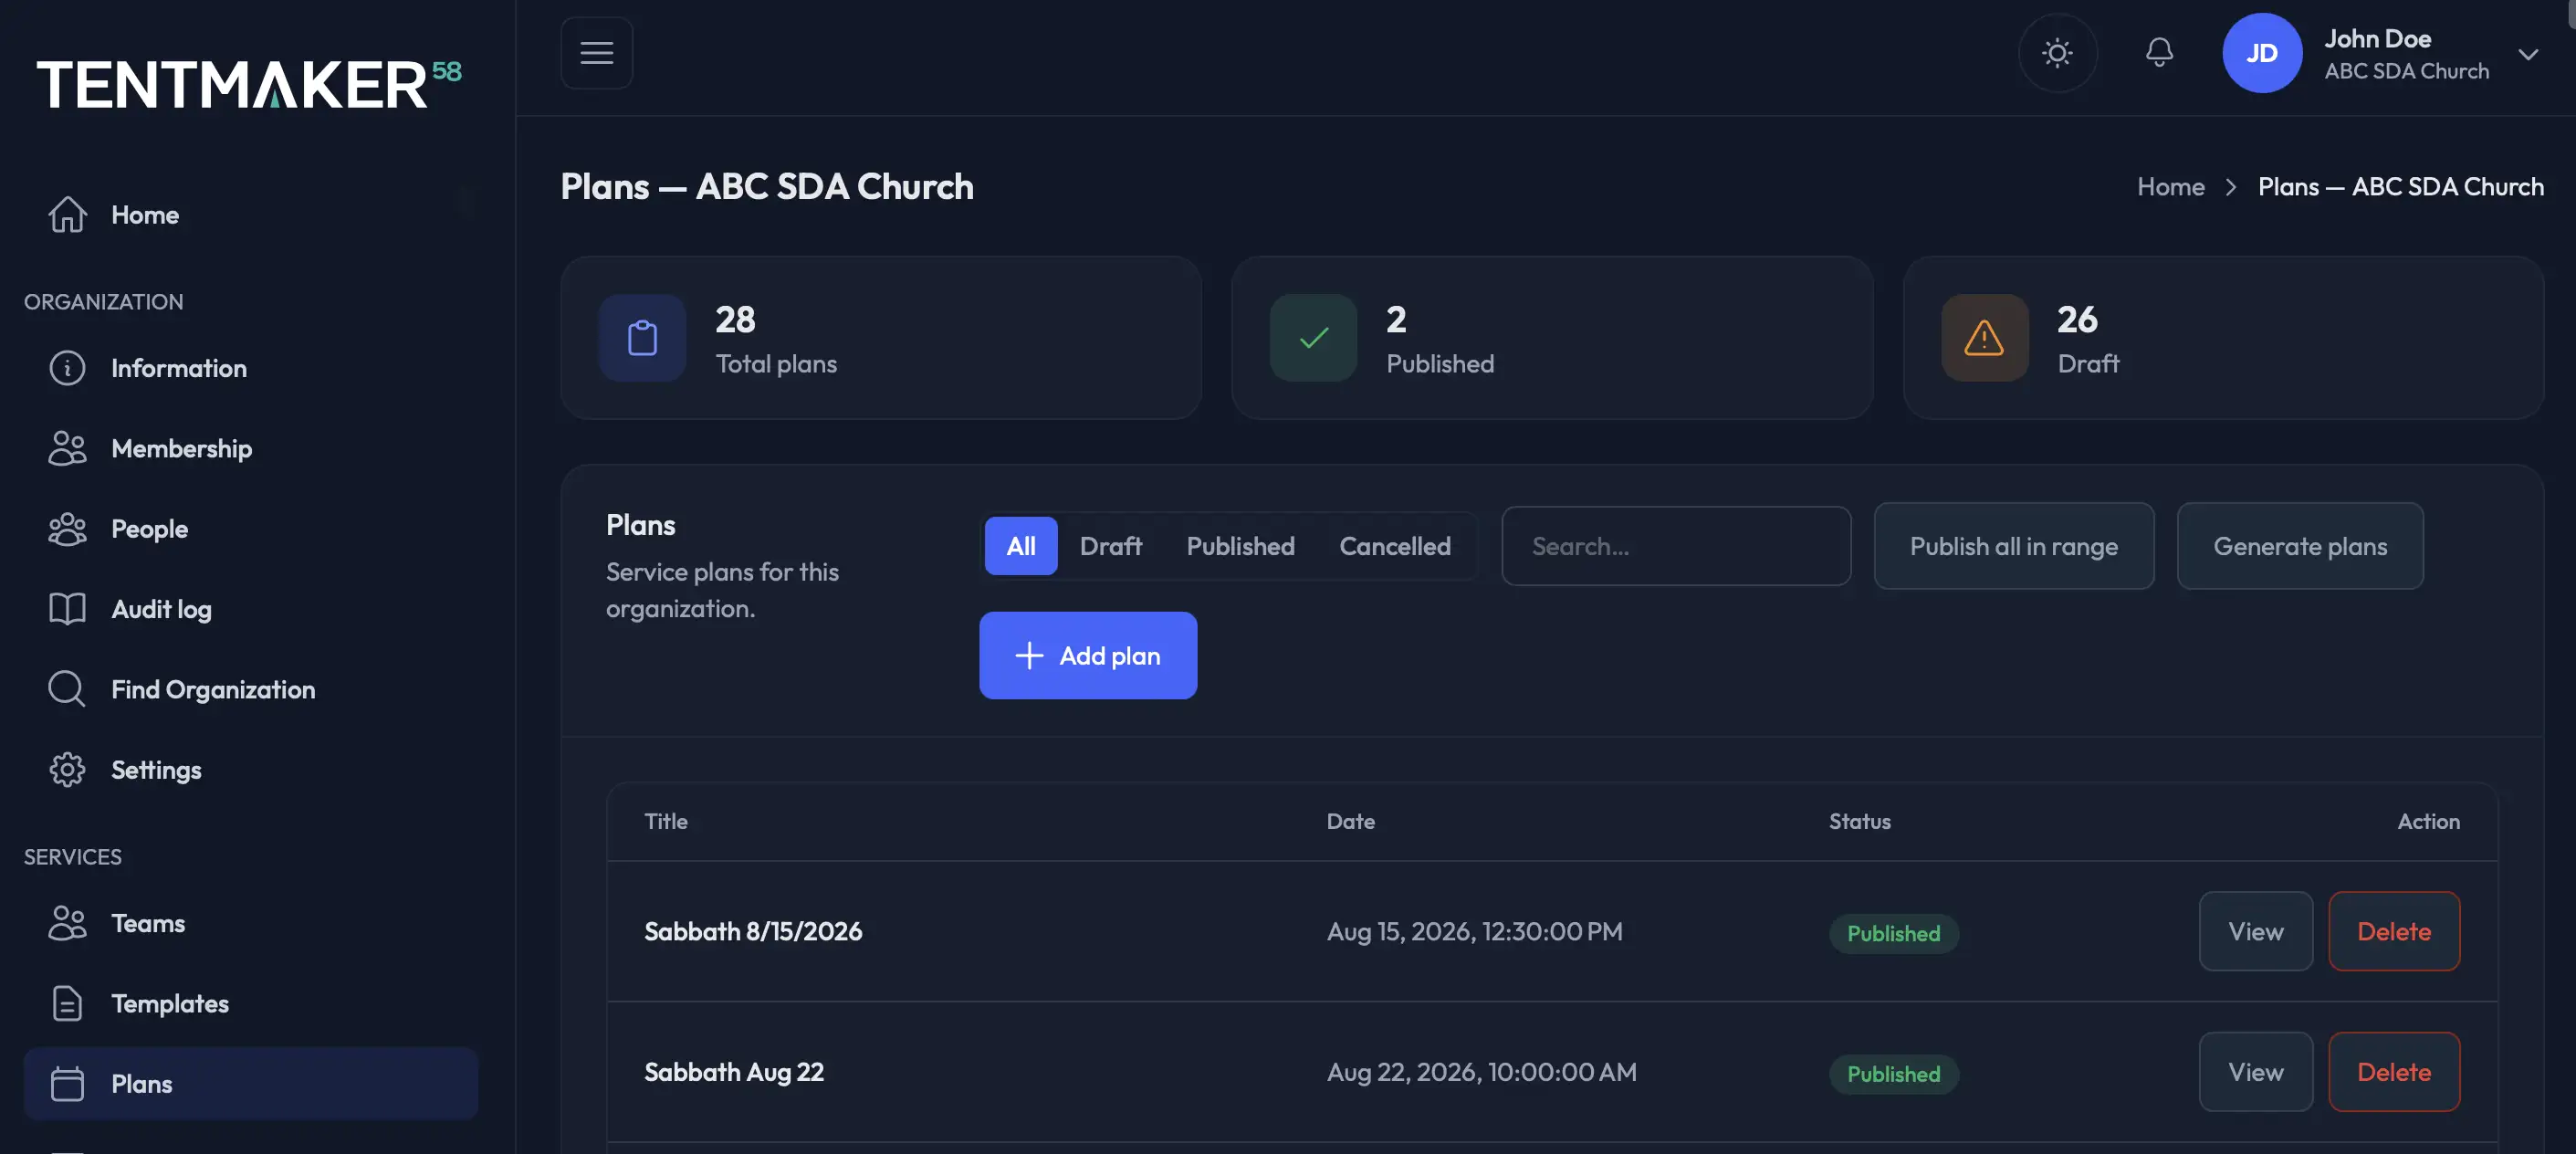Viewport: 2576px width, 1154px height.
Task: Click the Date column header
Action: coord(1350,821)
